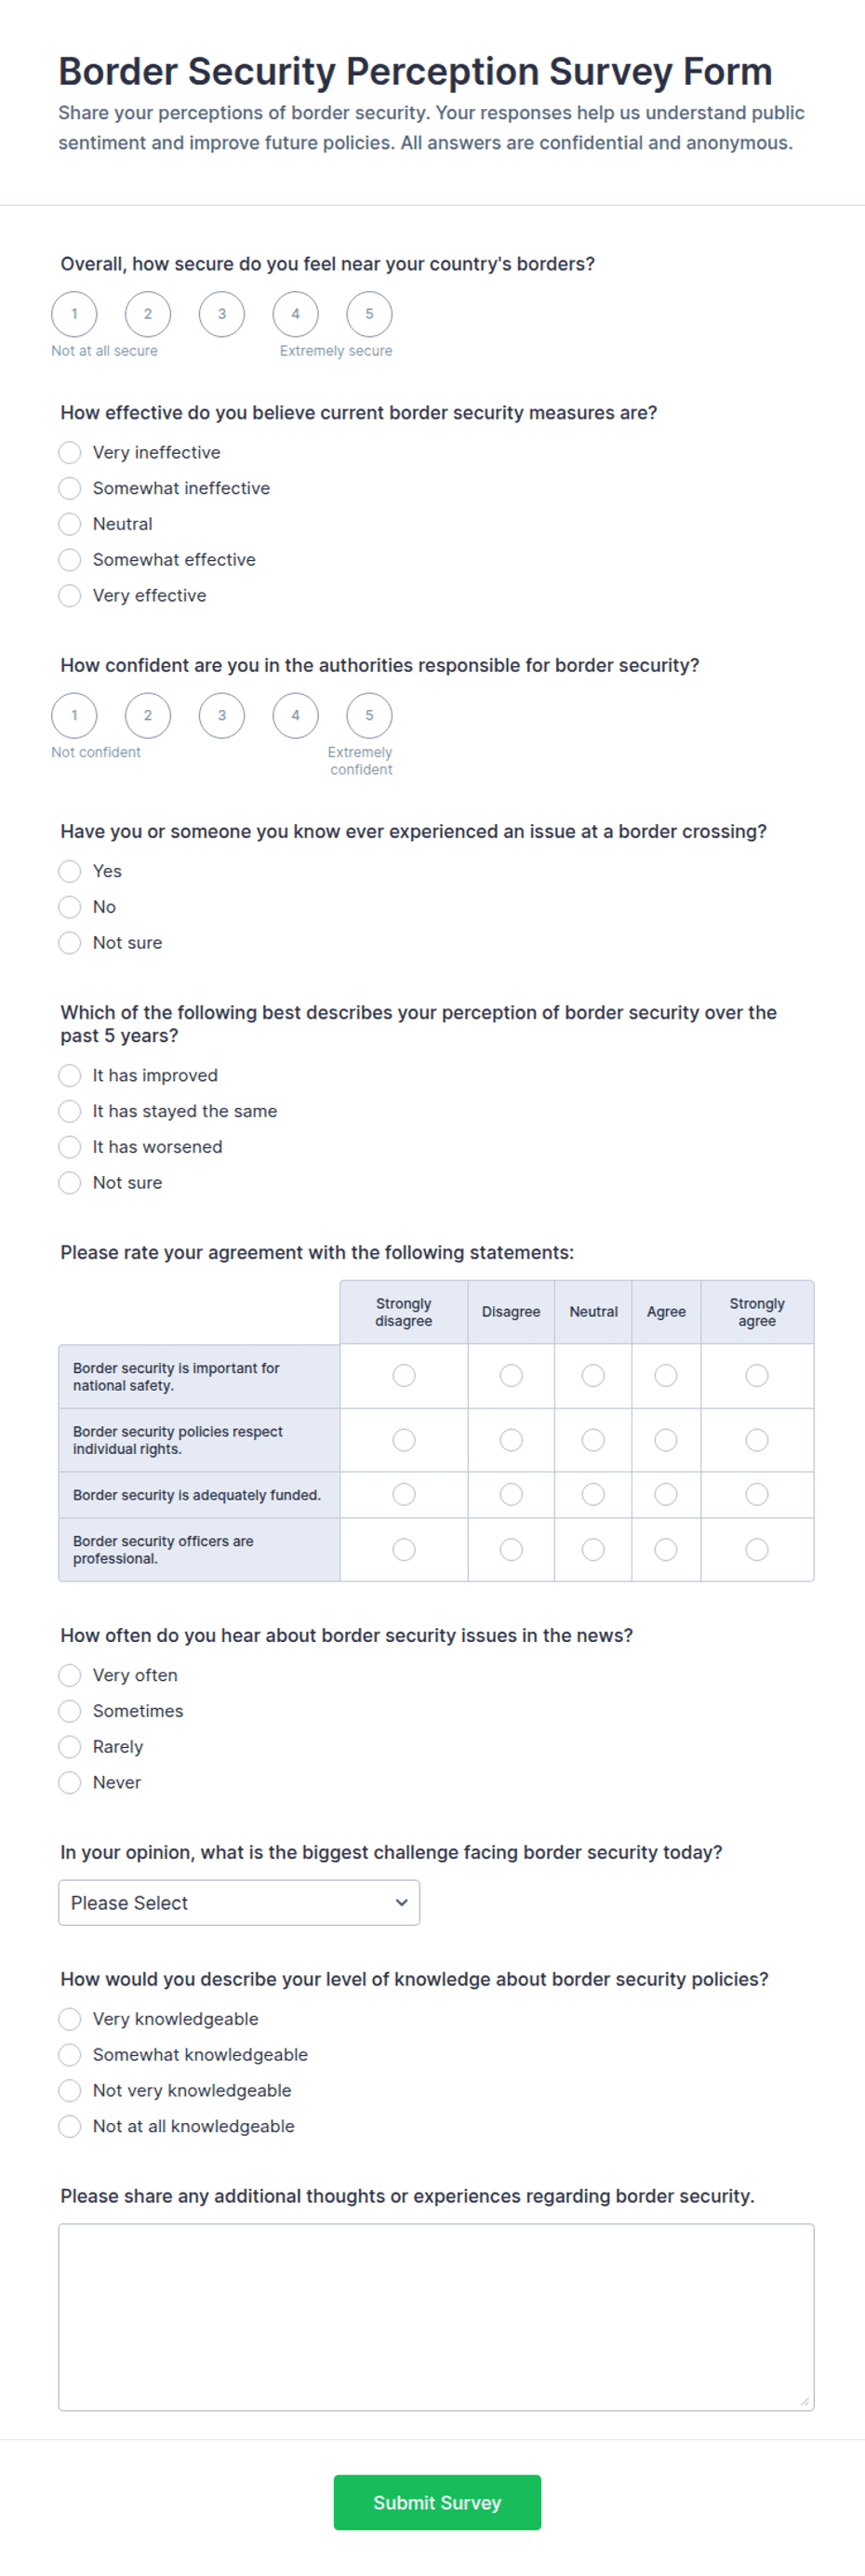Select 'Very ineffective' option
865x2576 pixels.
point(69,453)
